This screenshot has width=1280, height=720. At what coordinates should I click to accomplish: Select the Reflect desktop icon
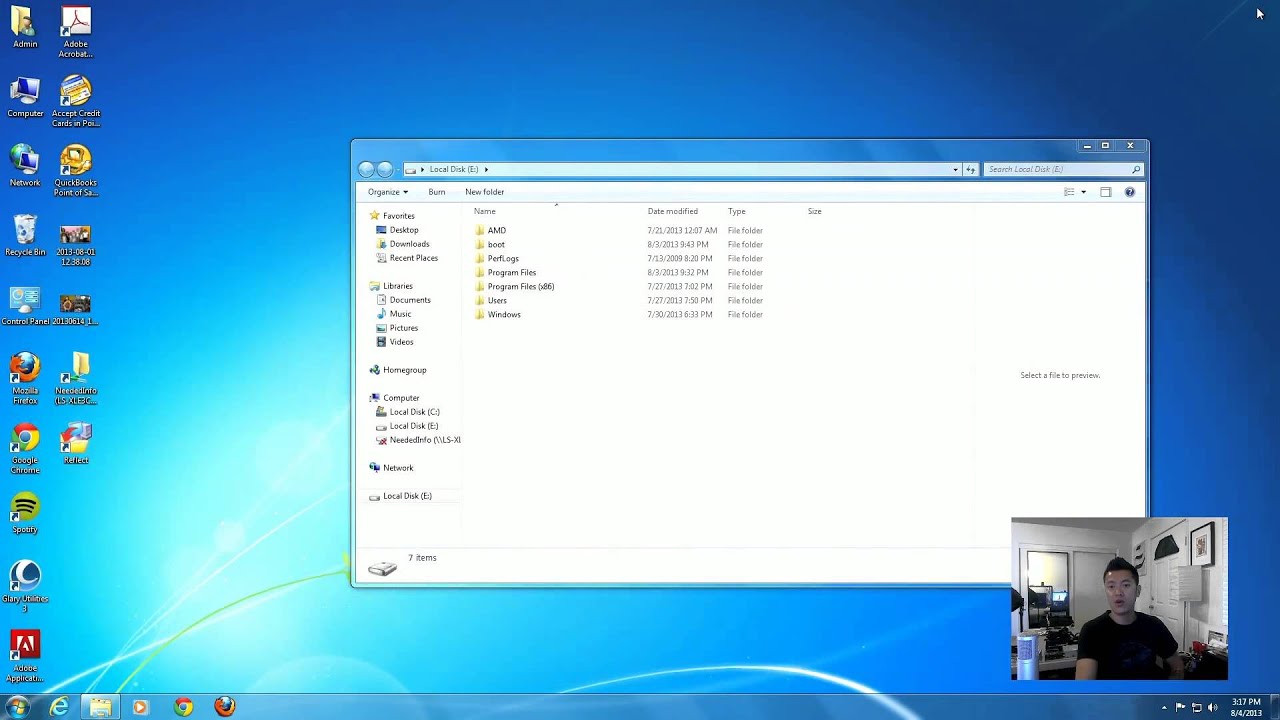(x=76, y=444)
